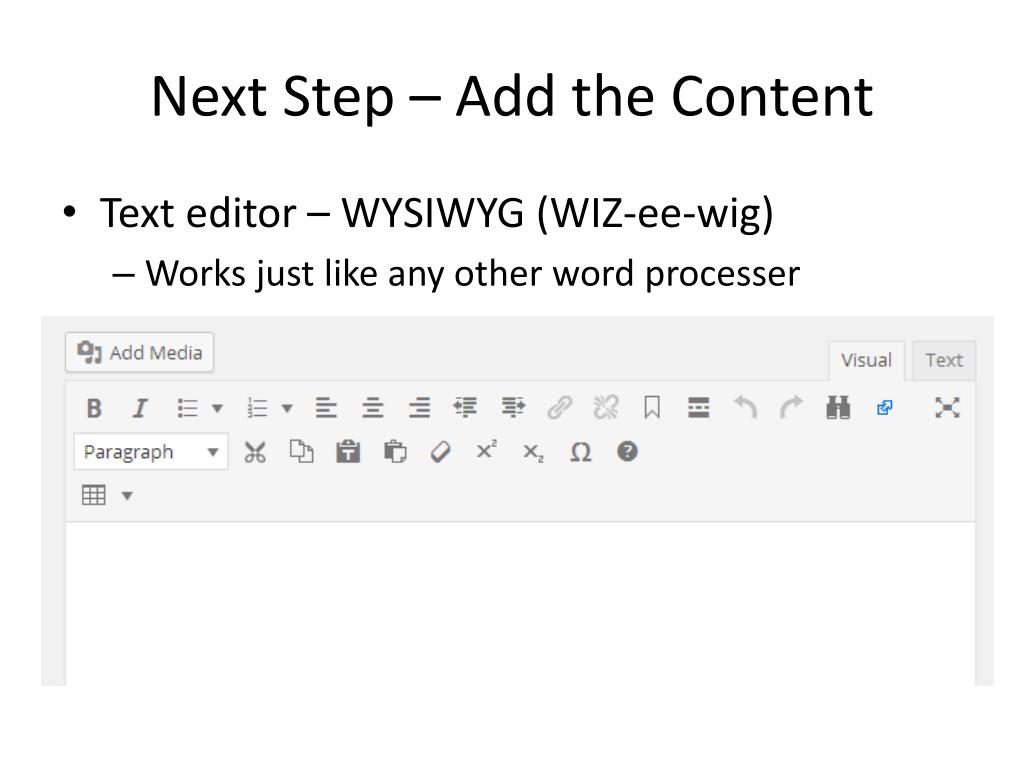
Task: Decrease indent (outdent) icon
Action: pos(466,407)
